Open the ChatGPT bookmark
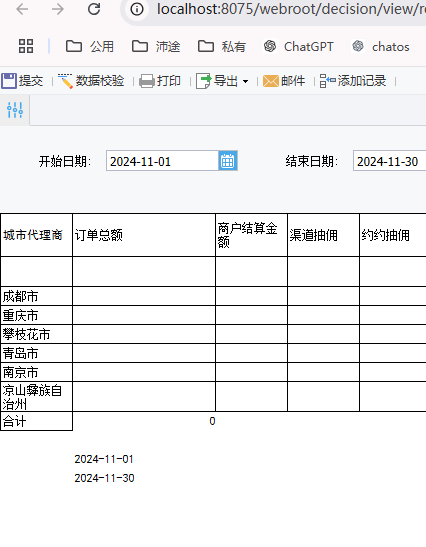This screenshot has width=426, height=547. pos(299,46)
